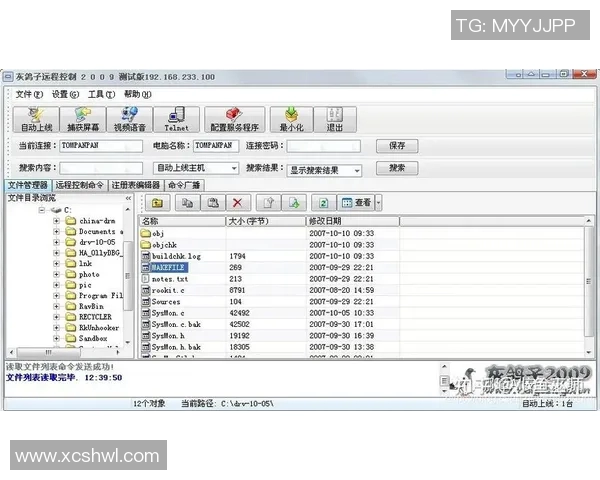Click the download file icon
Screen dimensions: 600x480
293,202
